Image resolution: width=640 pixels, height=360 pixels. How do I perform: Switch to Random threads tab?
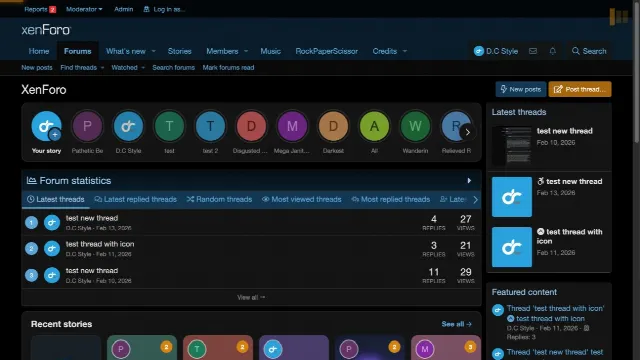(x=219, y=199)
